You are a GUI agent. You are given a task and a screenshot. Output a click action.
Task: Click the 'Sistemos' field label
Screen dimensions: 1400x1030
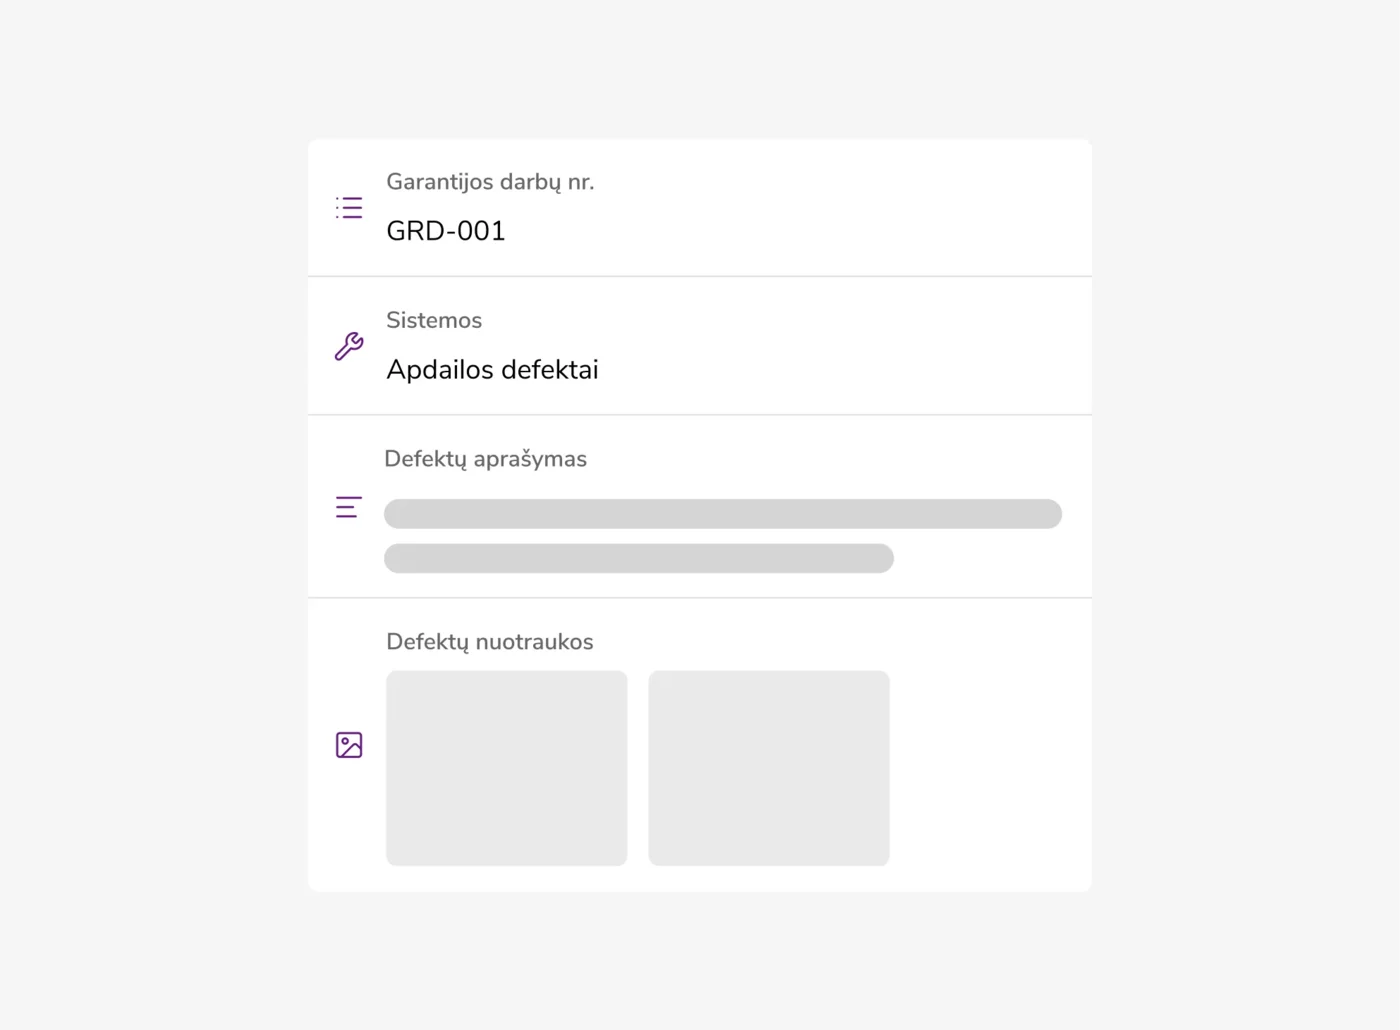434,320
